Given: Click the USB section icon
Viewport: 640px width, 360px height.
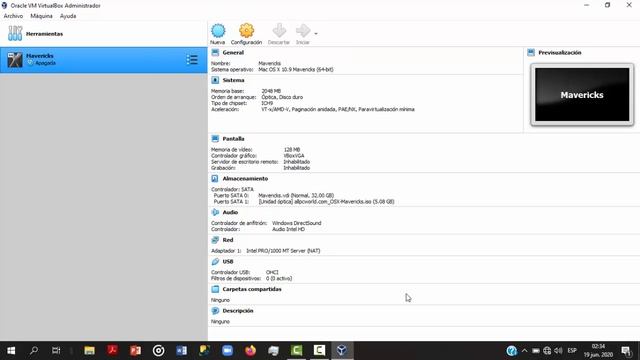Looking at the screenshot, I should tap(215, 262).
